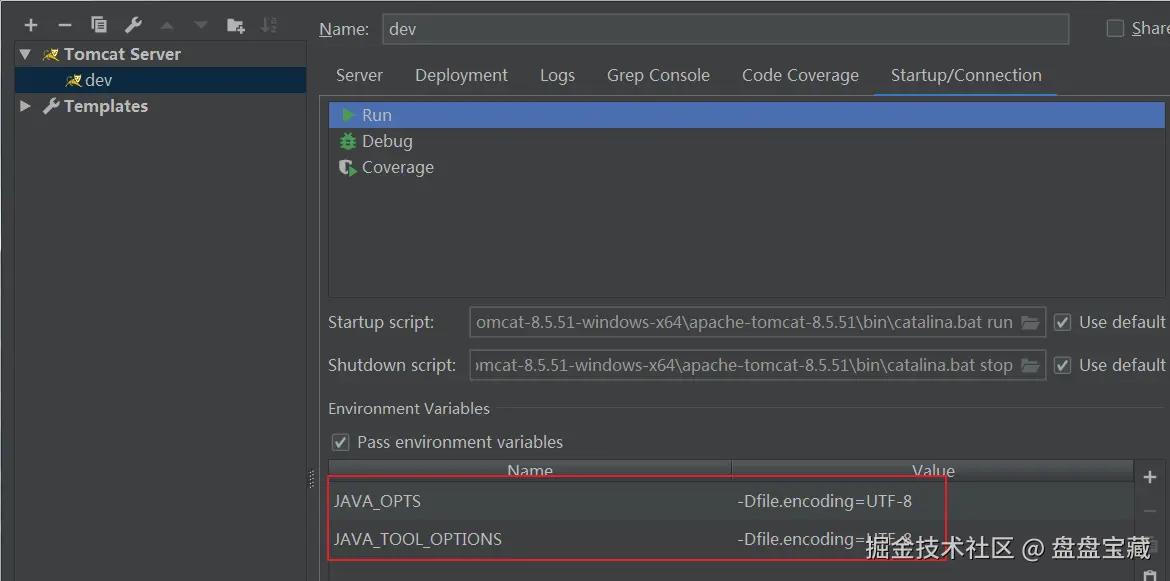Remove selected configuration with minus icon
Screen dimensions: 1170x581
coord(65,25)
